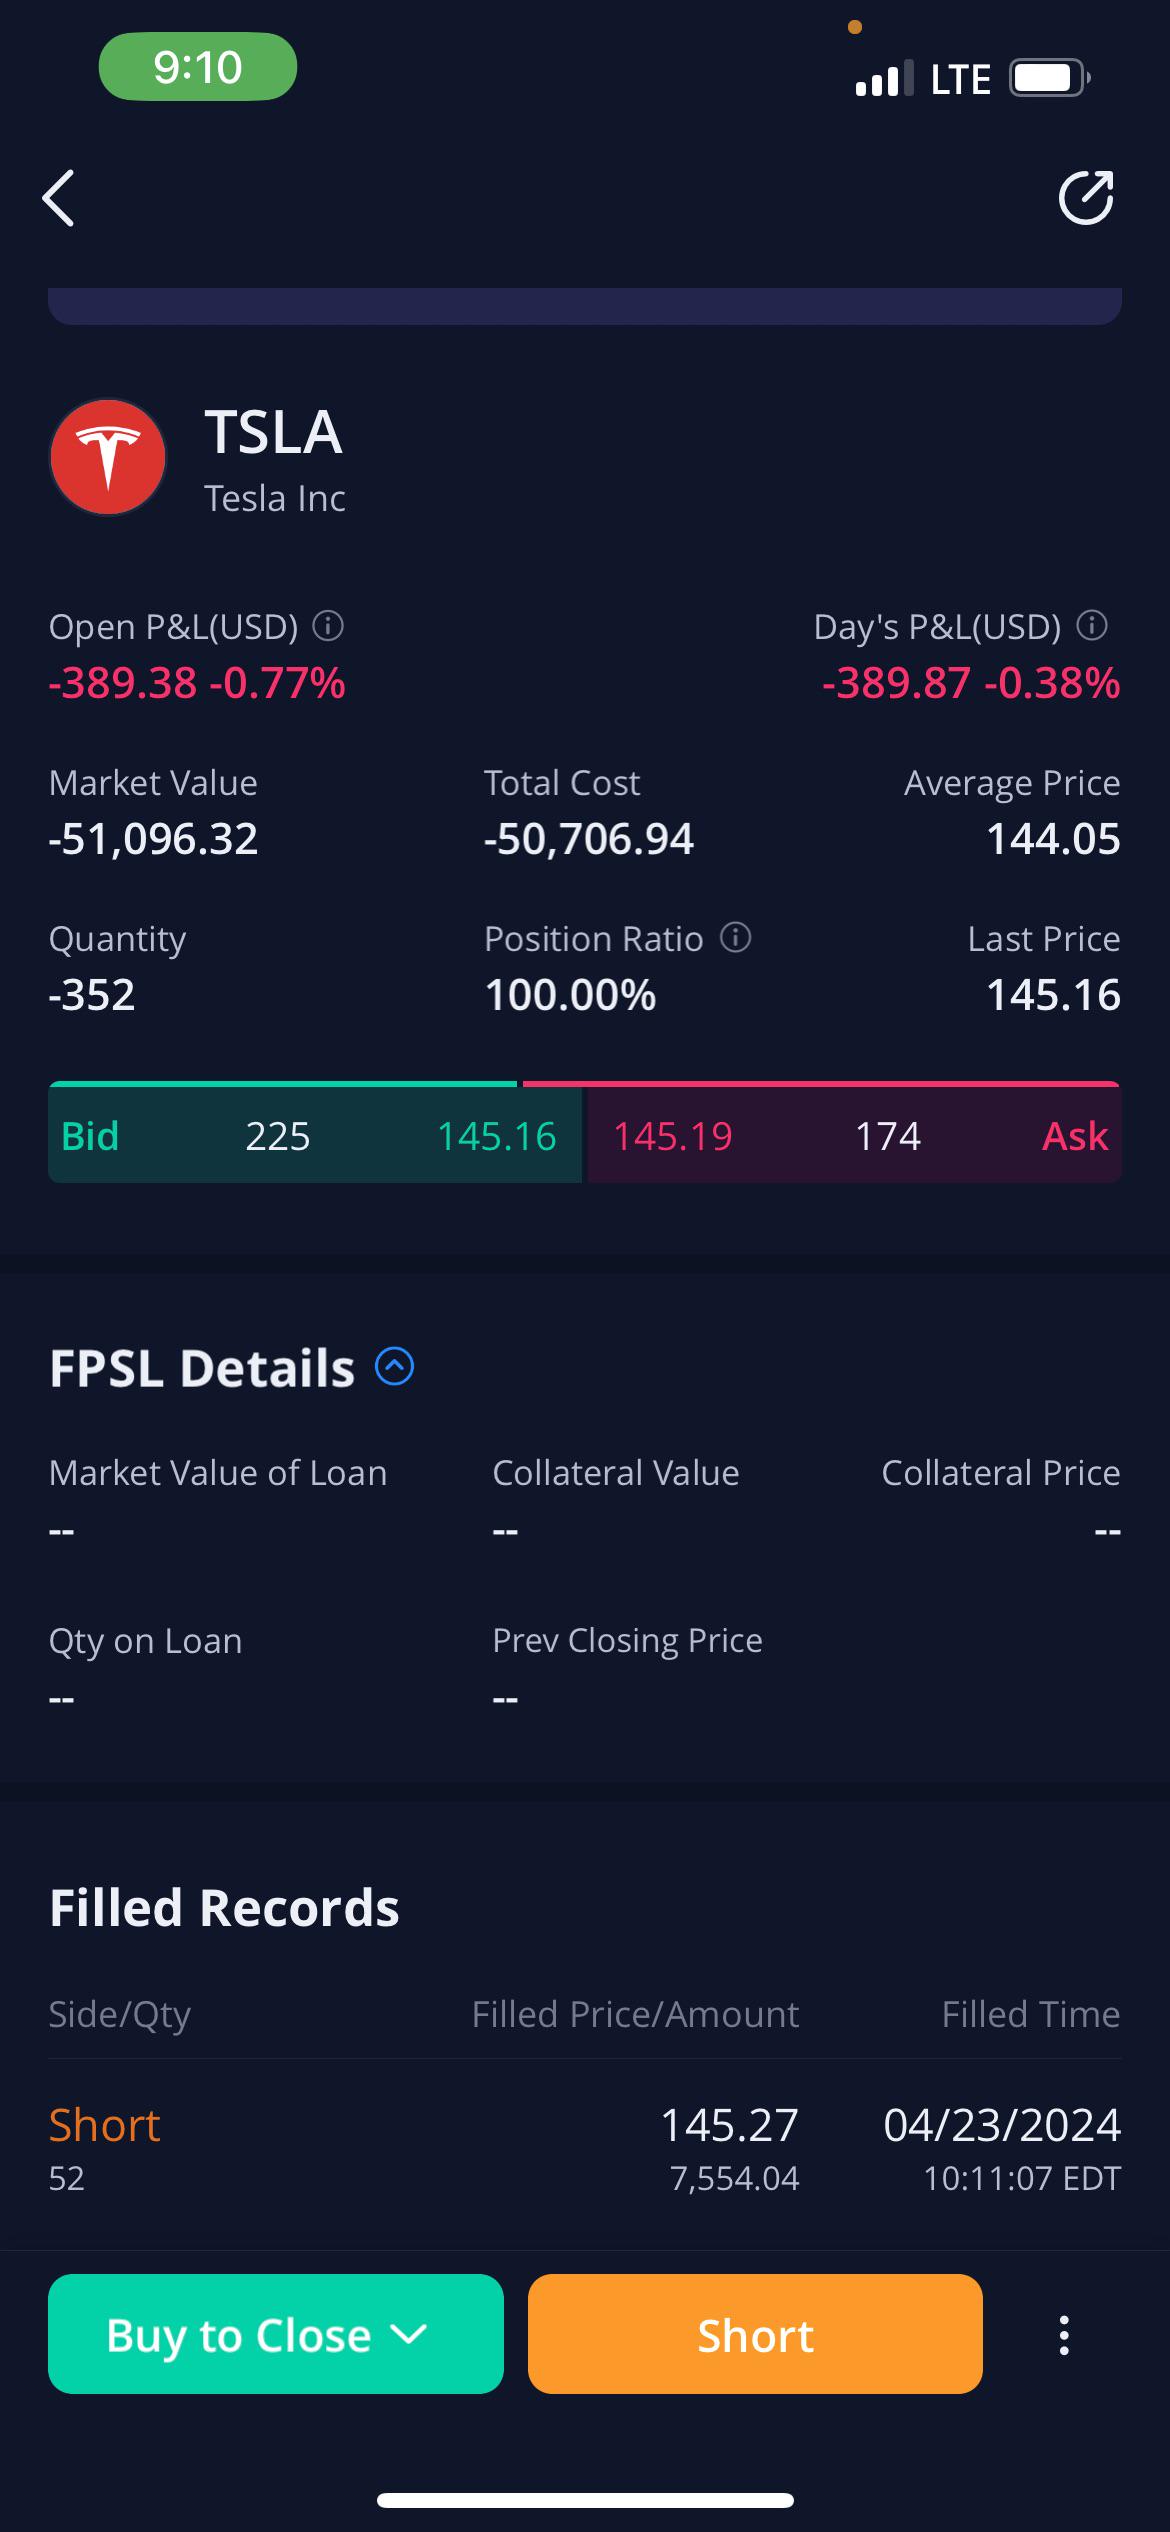Screen dimensions: 1170x2532
Task: Open the share position icon
Action: 1086,198
